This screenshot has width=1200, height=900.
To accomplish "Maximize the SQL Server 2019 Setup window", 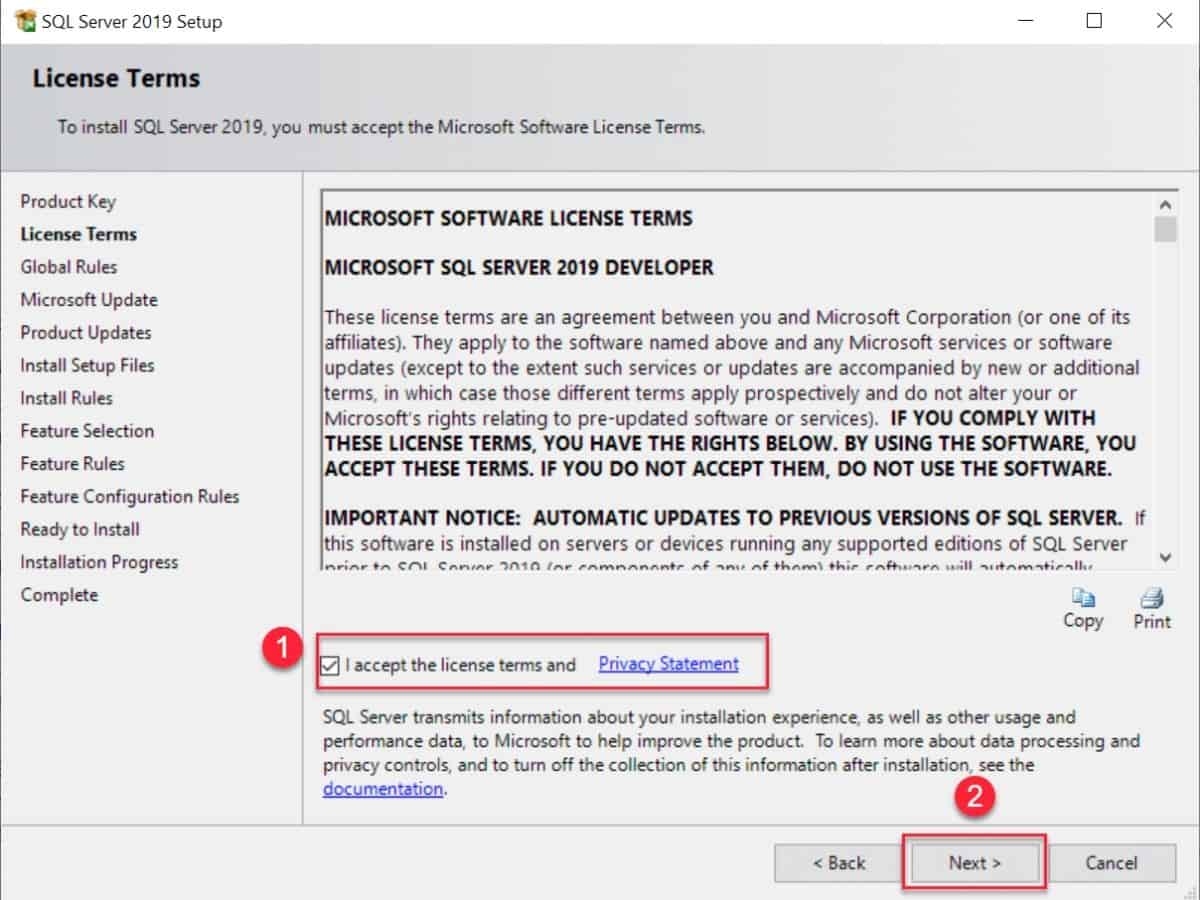I will pyautogui.click(x=1094, y=21).
